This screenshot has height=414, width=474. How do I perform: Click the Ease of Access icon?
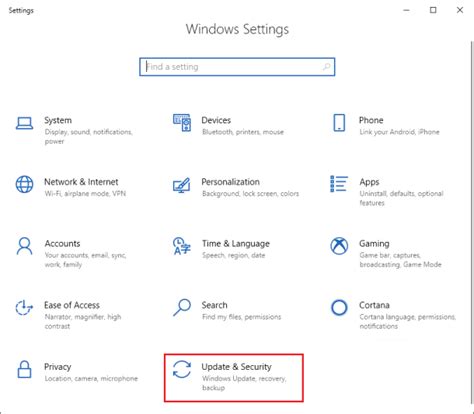tap(24, 308)
